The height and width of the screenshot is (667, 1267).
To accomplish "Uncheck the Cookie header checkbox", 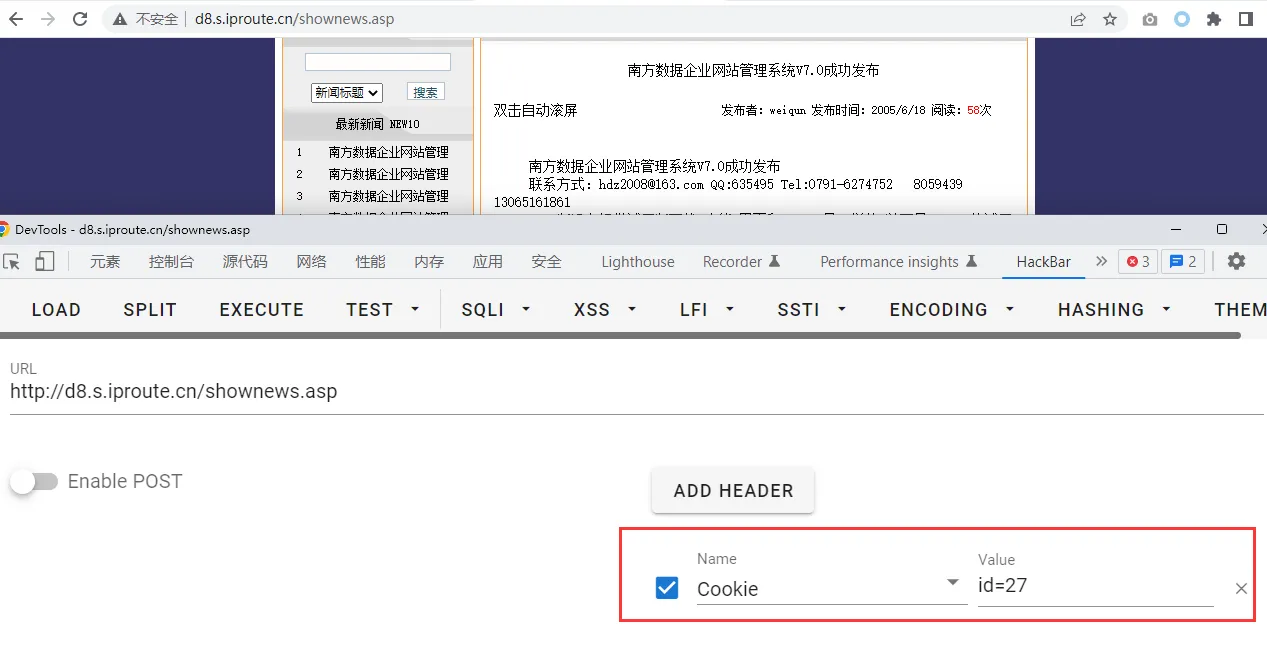I will 667,588.
